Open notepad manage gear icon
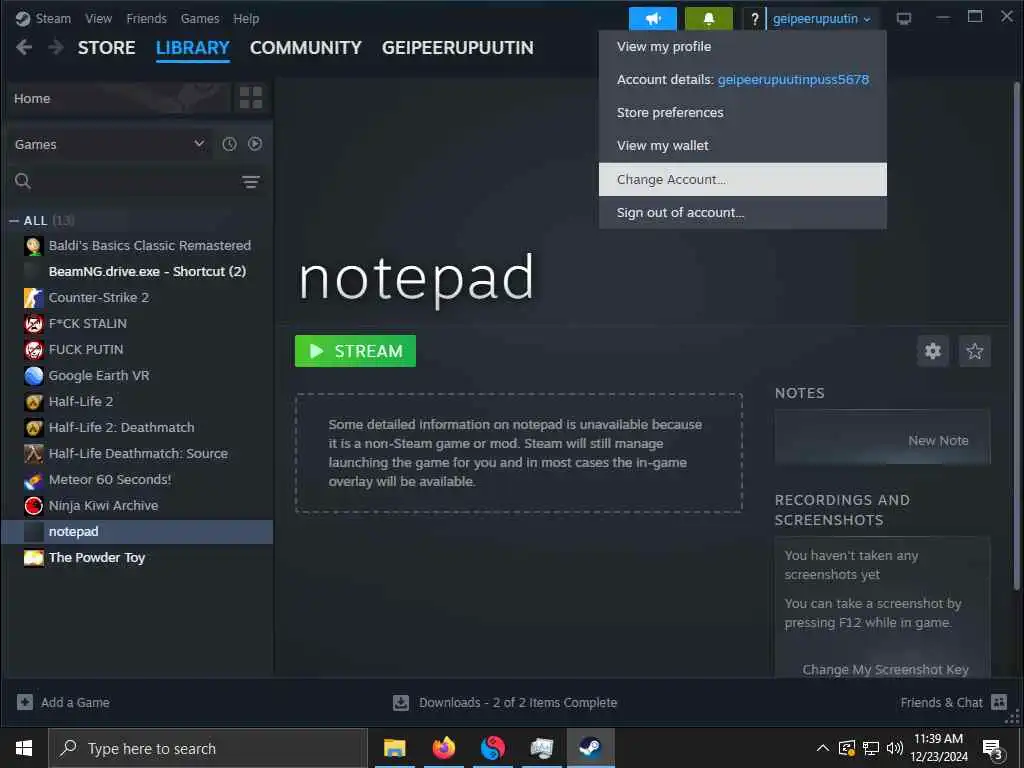This screenshot has height=768, width=1024. tap(933, 351)
